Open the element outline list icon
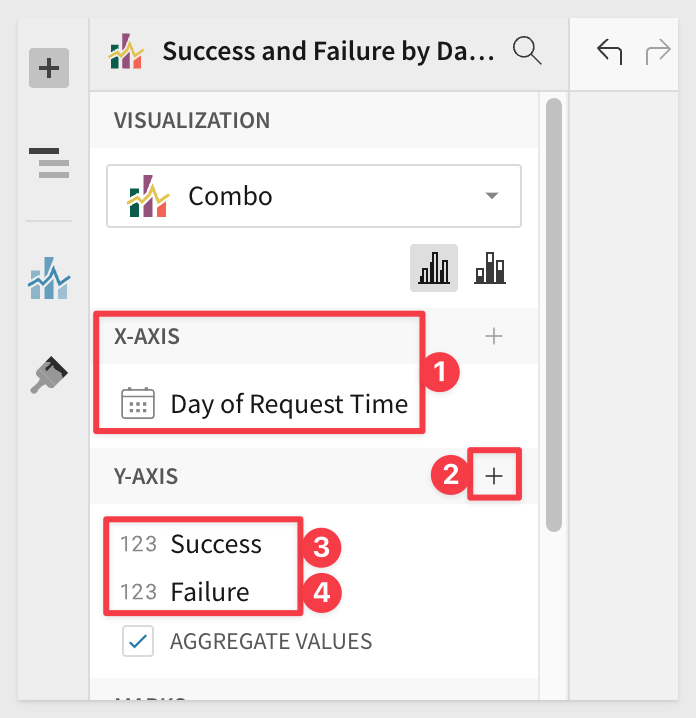This screenshot has height=718, width=696. 49,163
